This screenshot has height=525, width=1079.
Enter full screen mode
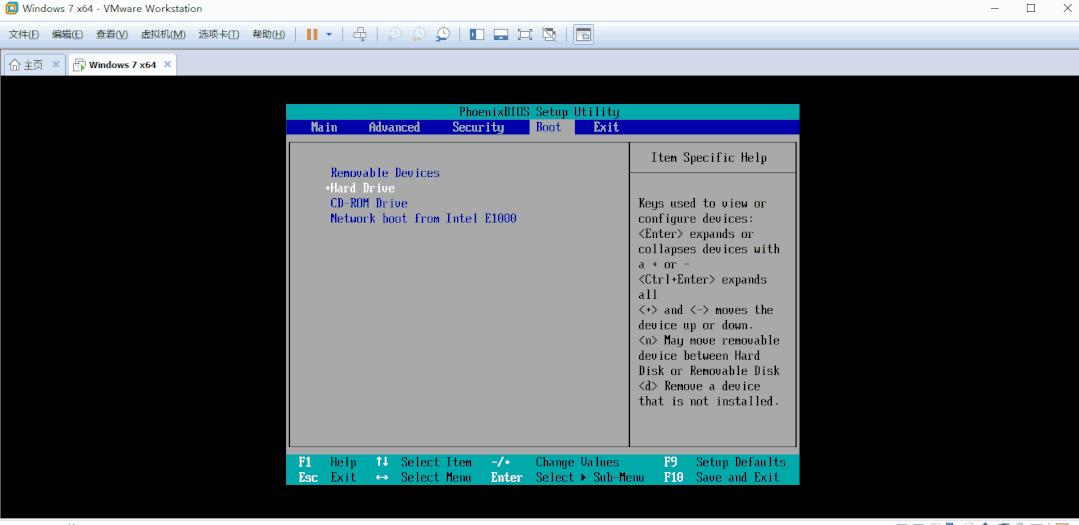(525, 34)
